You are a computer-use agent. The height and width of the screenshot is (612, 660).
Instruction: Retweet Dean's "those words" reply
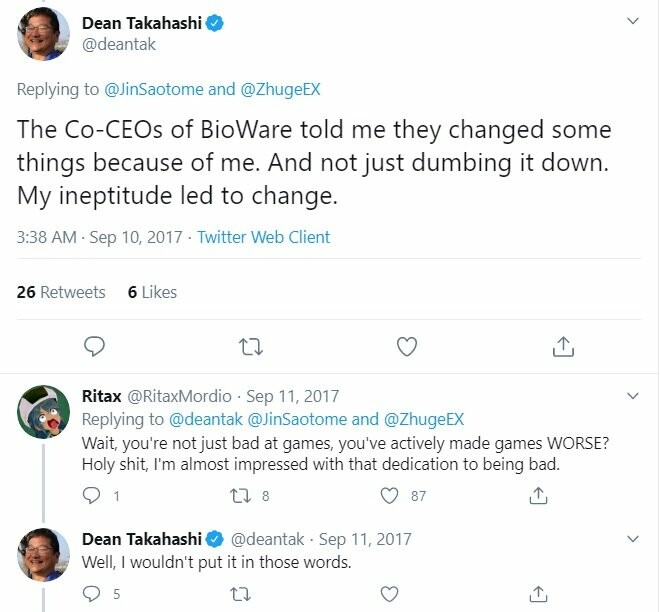pyautogui.click(x=240, y=594)
